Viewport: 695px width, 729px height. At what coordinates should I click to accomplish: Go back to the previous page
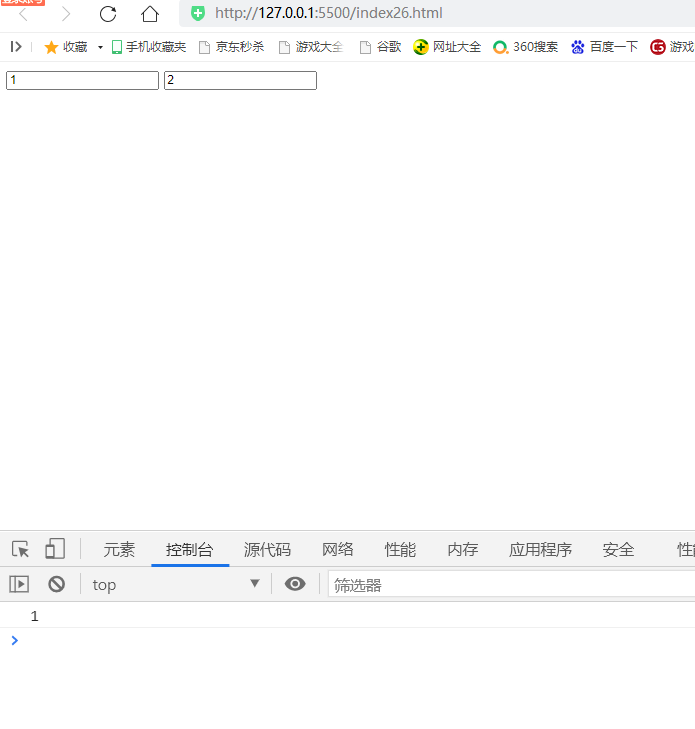pos(23,14)
